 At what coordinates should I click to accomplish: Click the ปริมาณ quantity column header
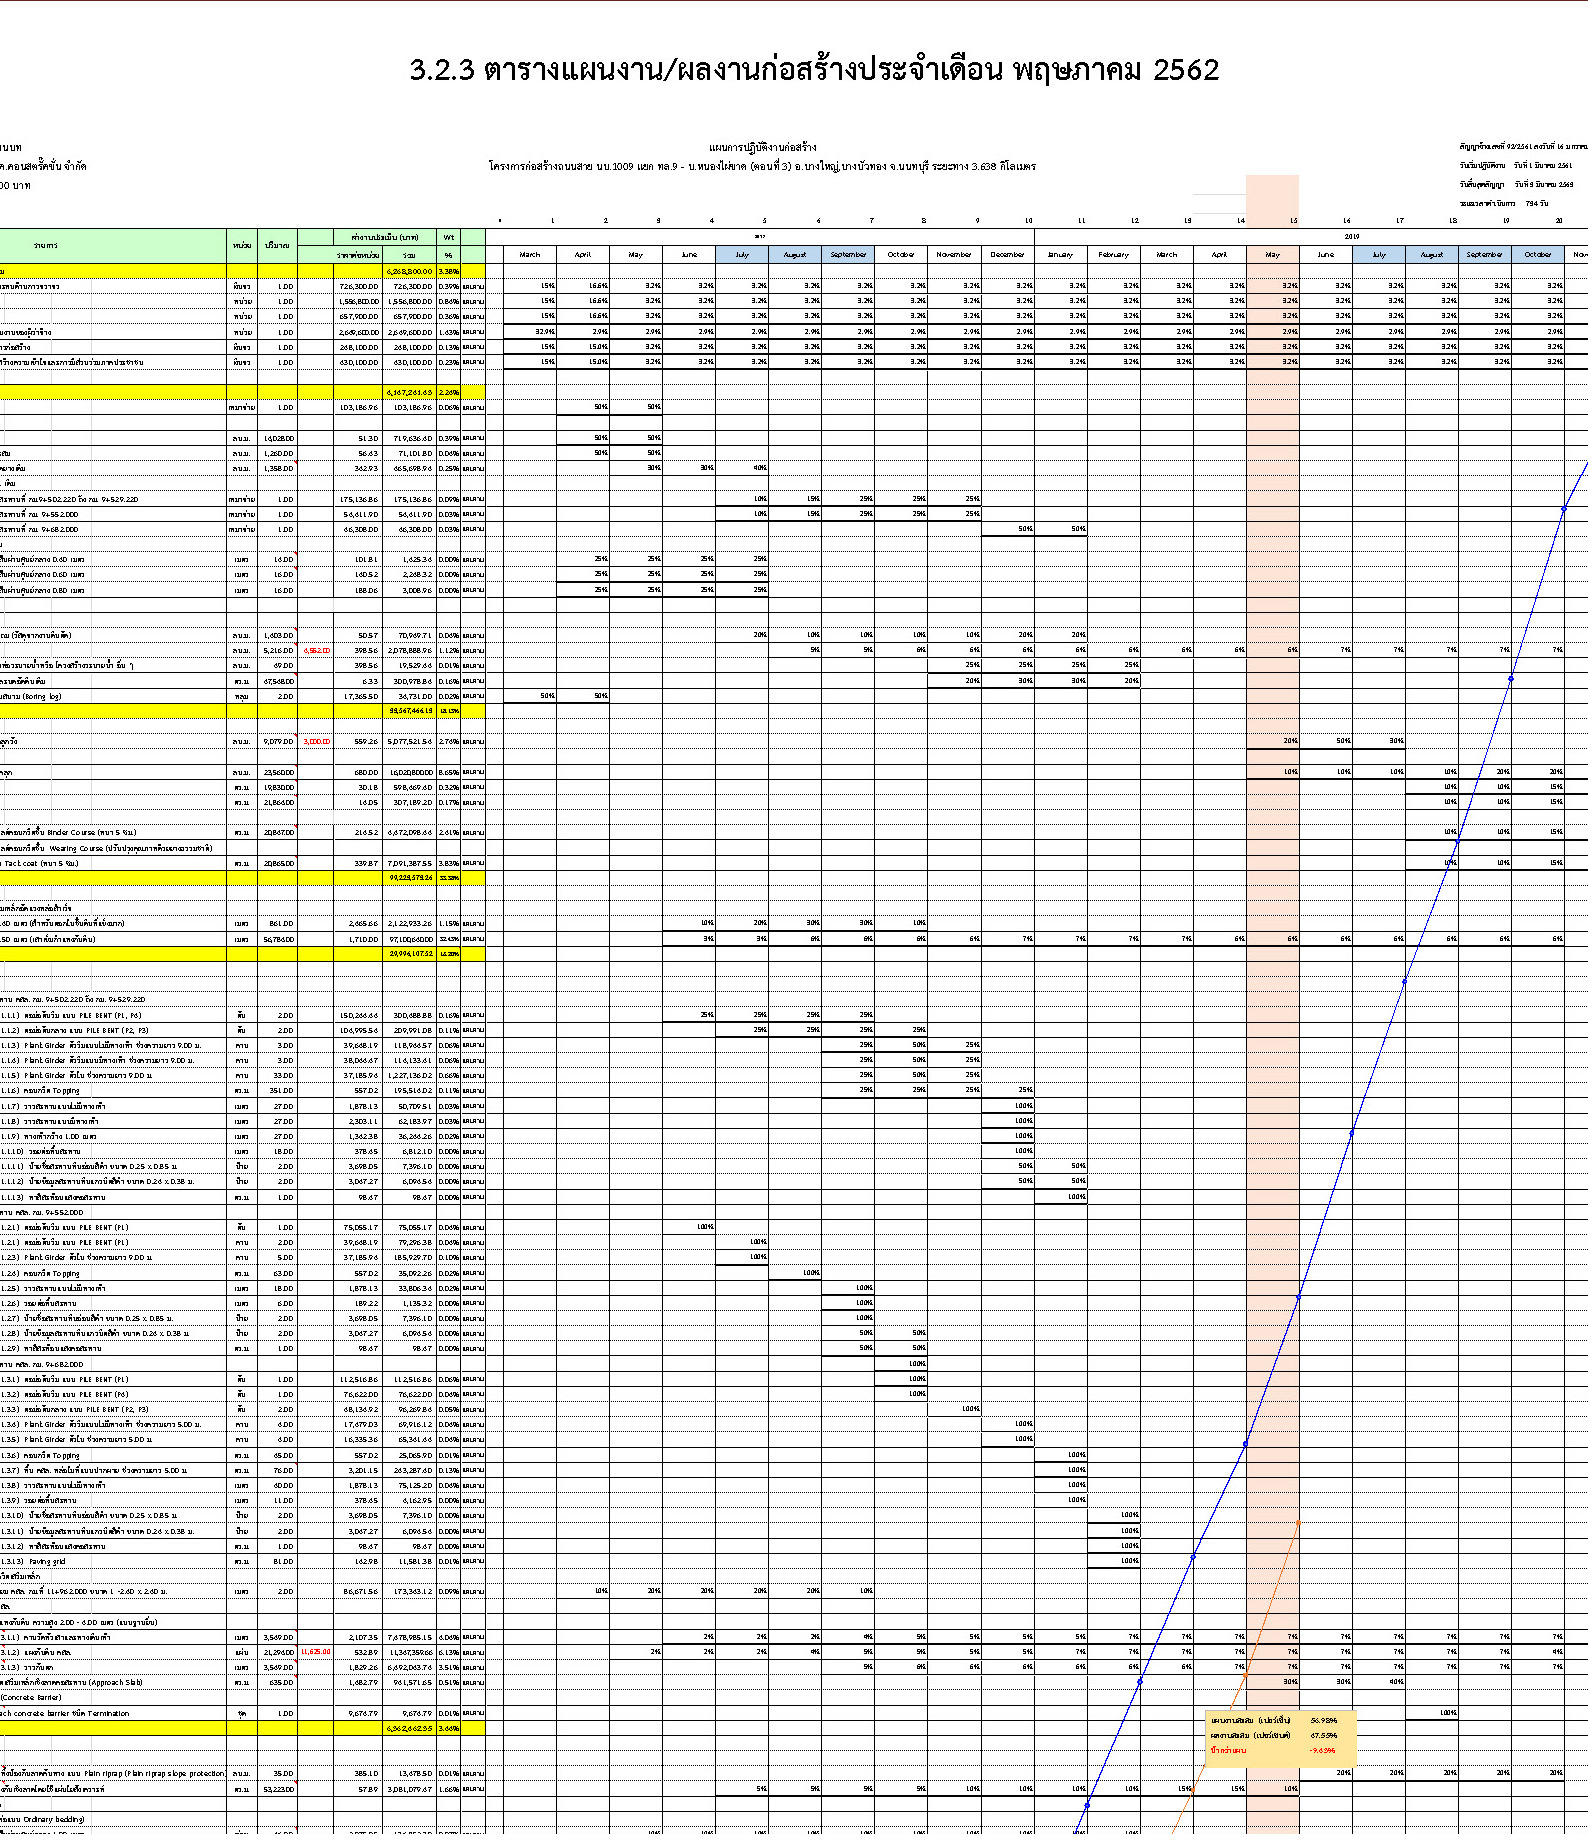pyautogui.click(x=277, y=245)
